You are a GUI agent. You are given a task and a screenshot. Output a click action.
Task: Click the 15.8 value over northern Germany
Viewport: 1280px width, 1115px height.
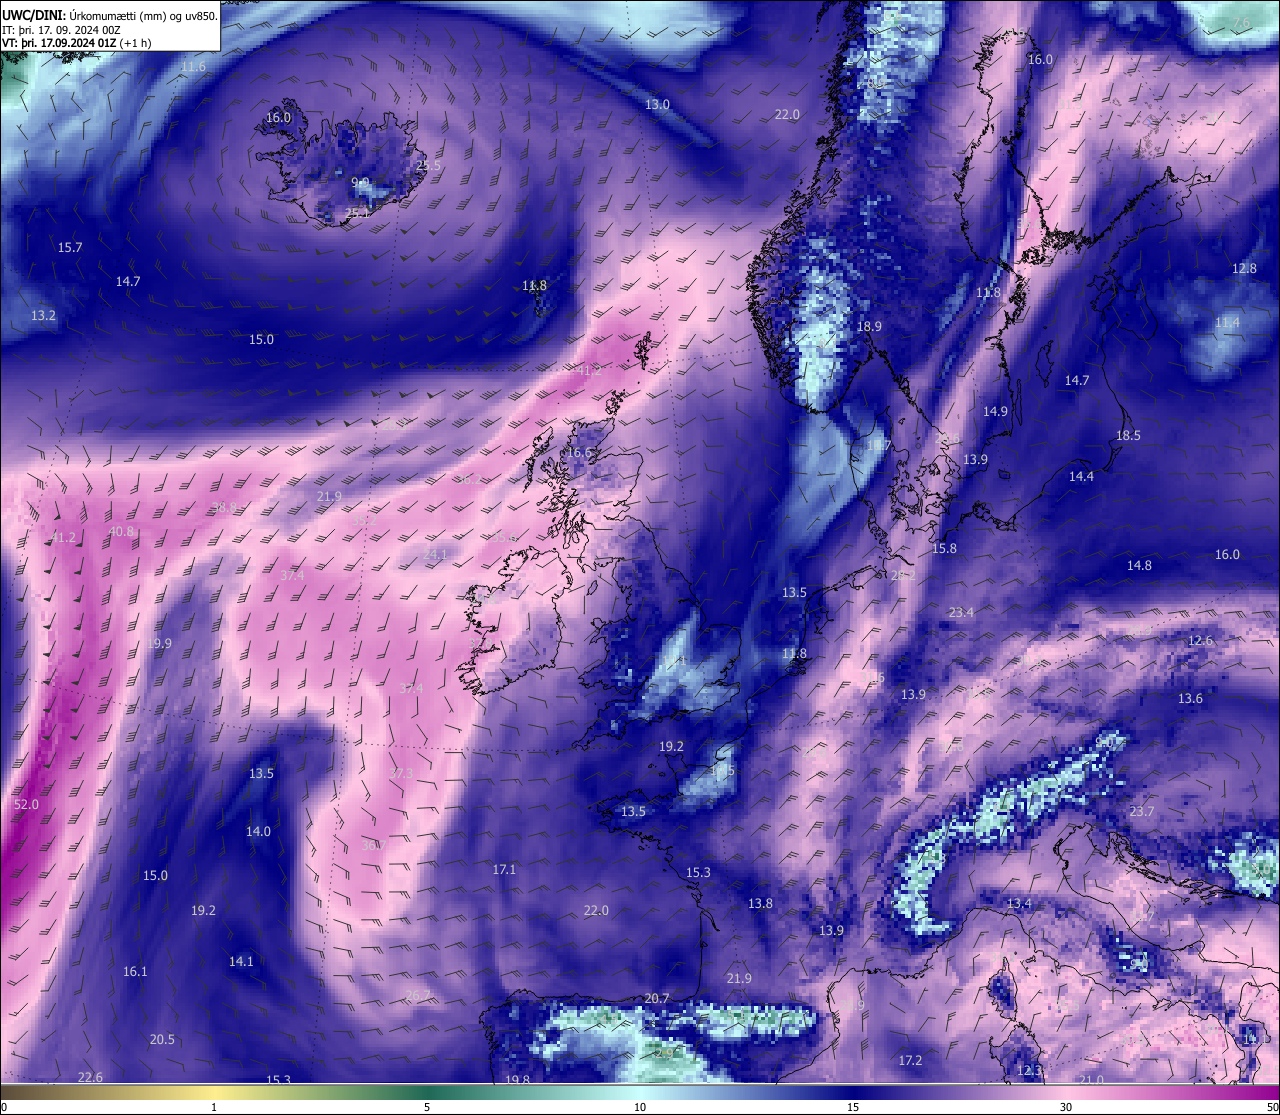coord(944,548)
